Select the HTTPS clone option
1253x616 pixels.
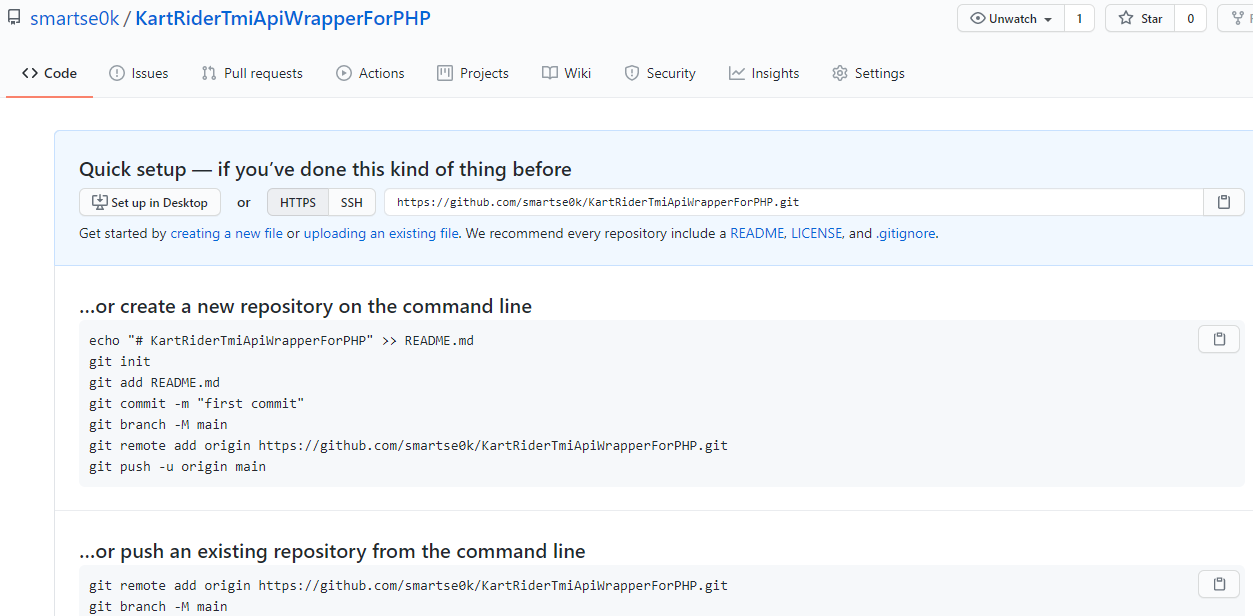298,202
